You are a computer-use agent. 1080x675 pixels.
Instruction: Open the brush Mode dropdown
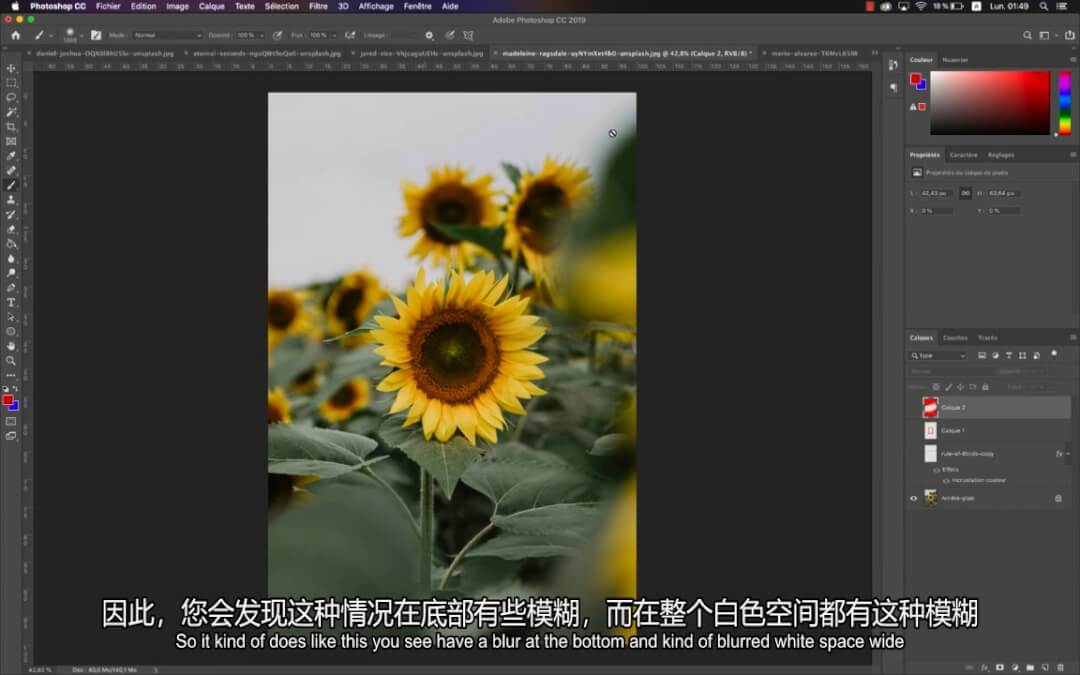(x=167, y=35)
